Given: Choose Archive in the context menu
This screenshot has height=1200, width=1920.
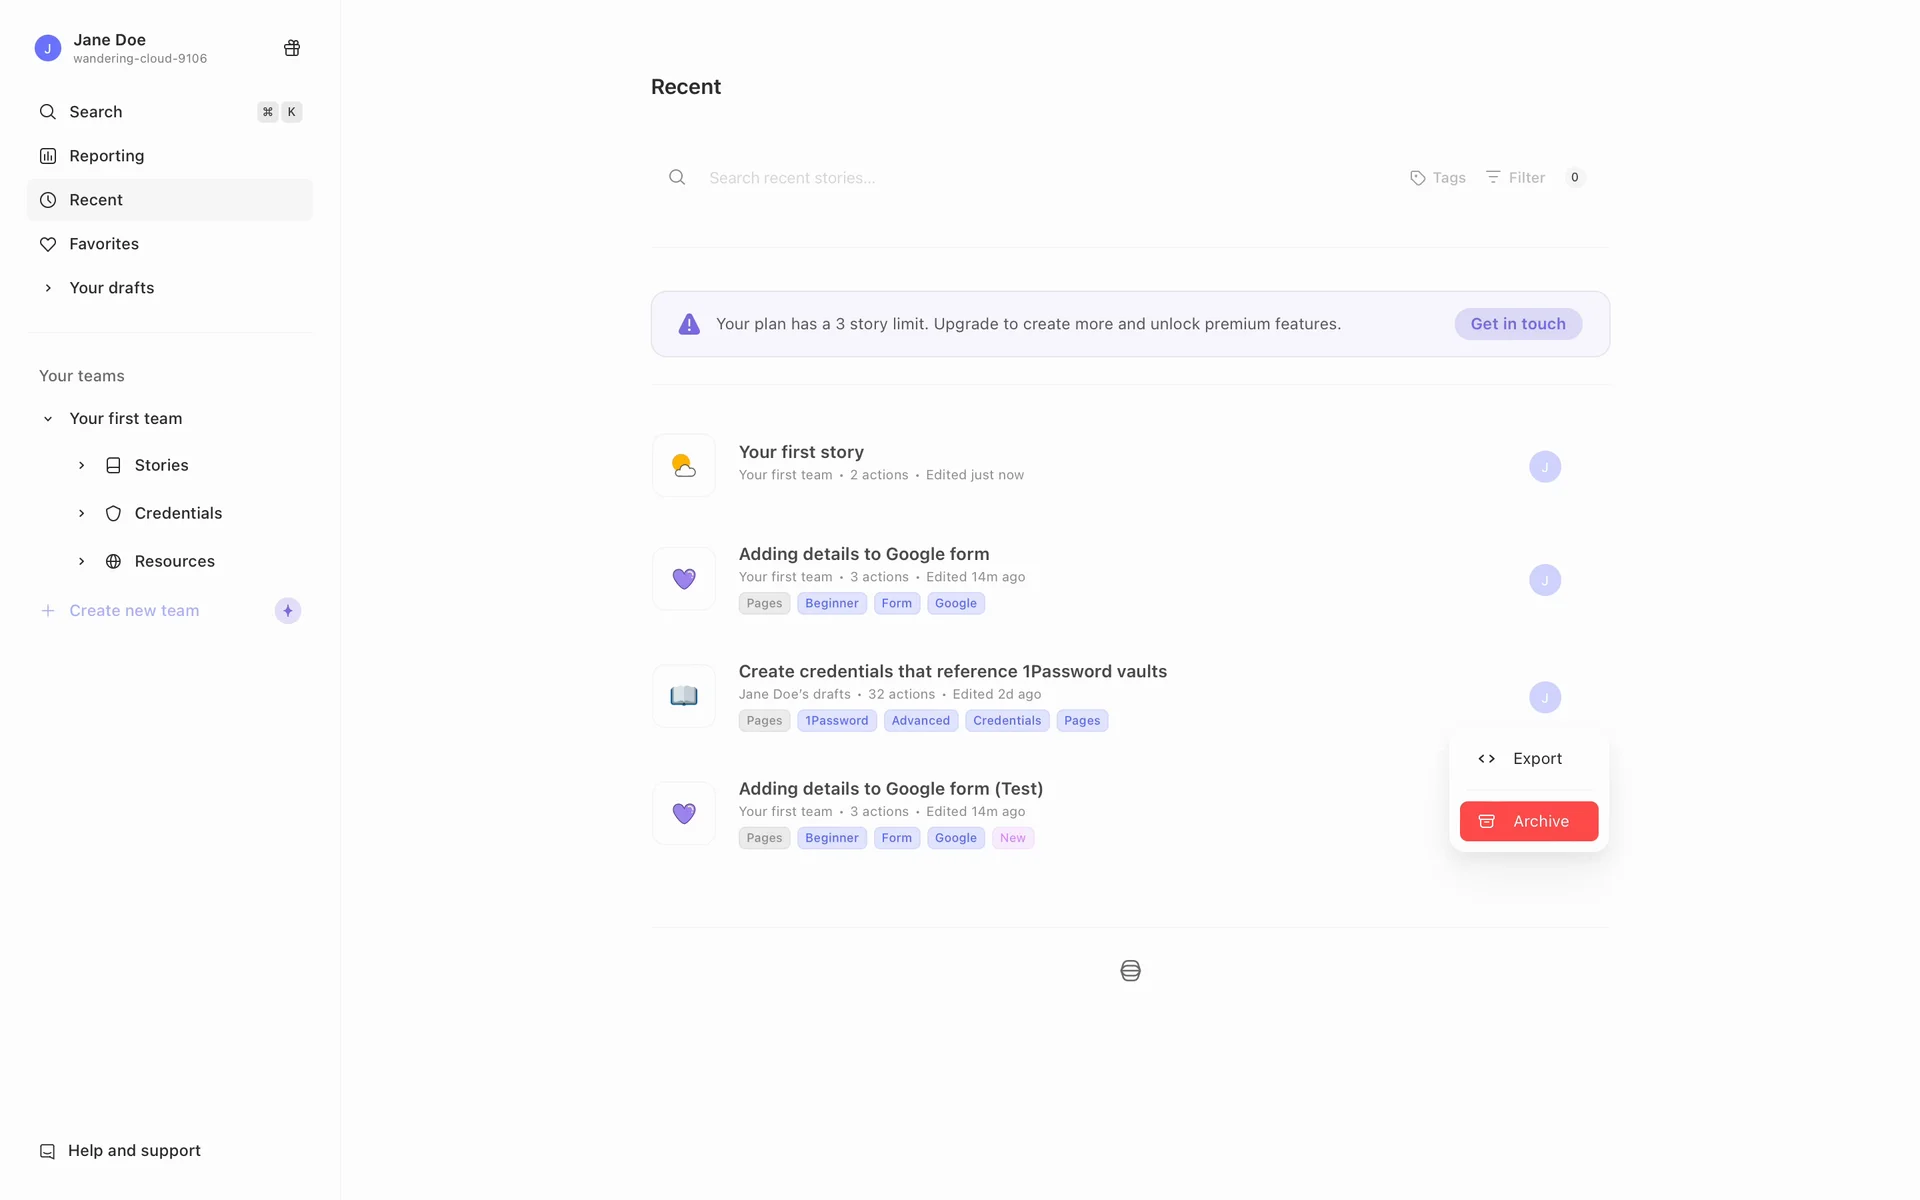Looking at the screenshot, I should point(1528,822).
